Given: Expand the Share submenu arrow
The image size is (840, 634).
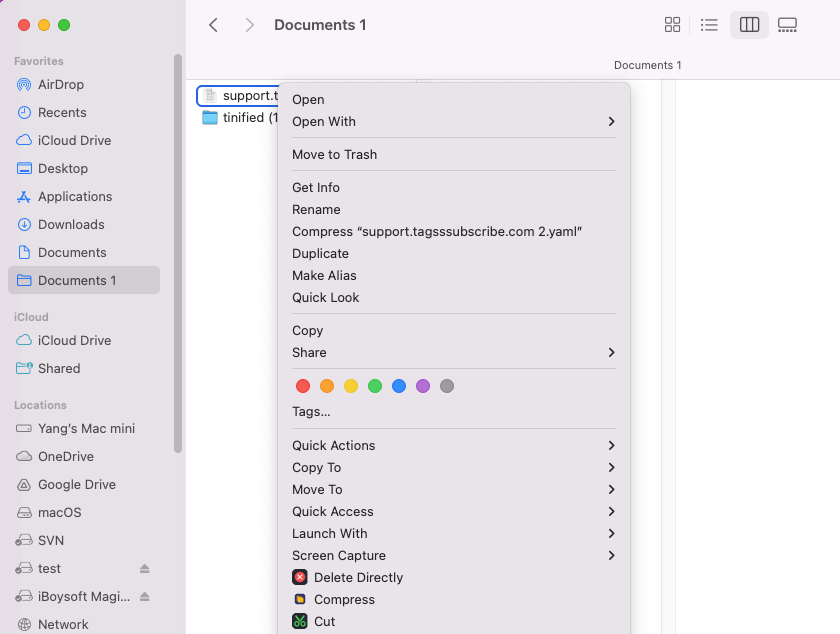Looking at the screenshot, I should pos(611,352).
